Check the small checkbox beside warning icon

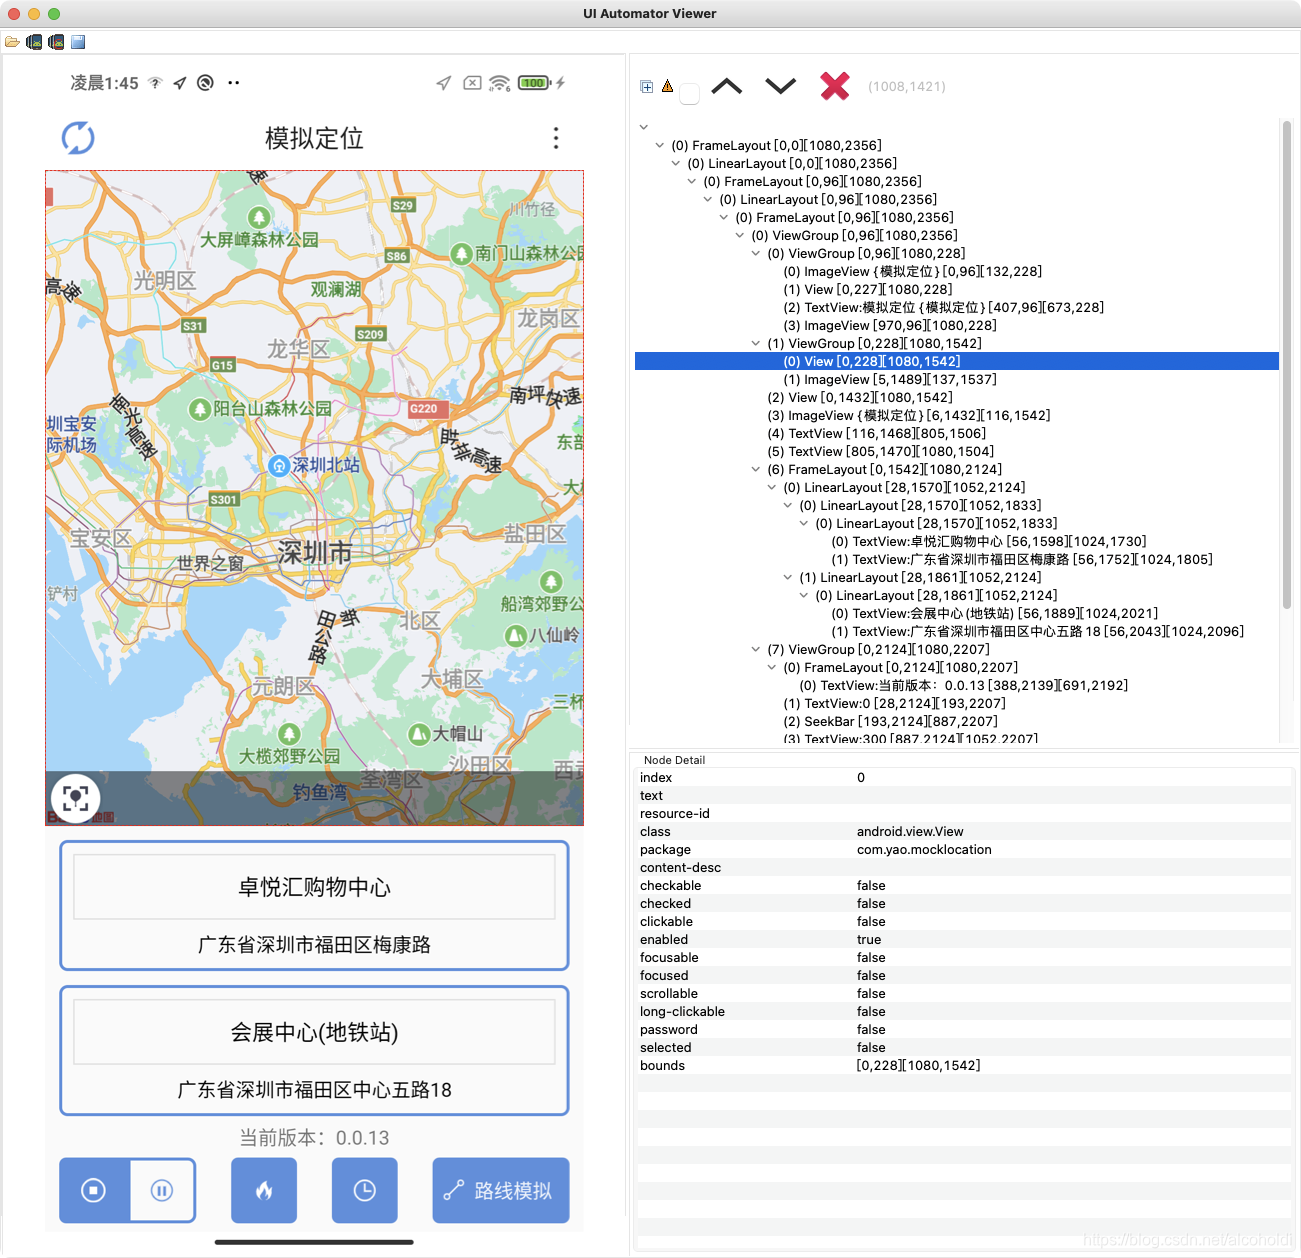pyautogui.click(x=689, y=94)
